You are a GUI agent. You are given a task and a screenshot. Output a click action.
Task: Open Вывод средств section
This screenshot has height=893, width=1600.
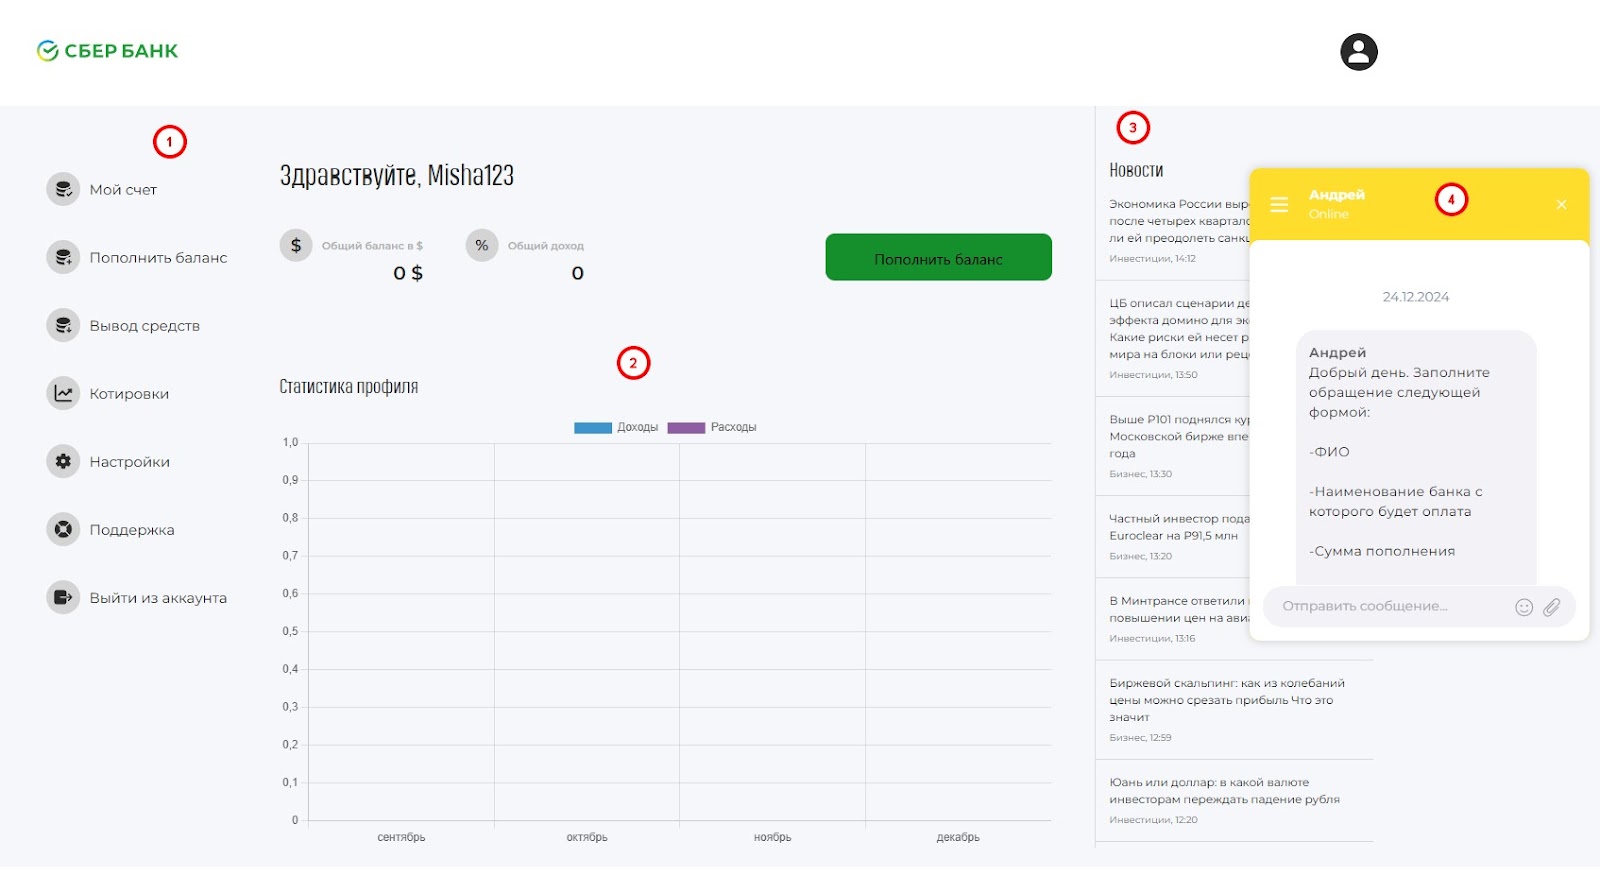click(x=145, y=325)
